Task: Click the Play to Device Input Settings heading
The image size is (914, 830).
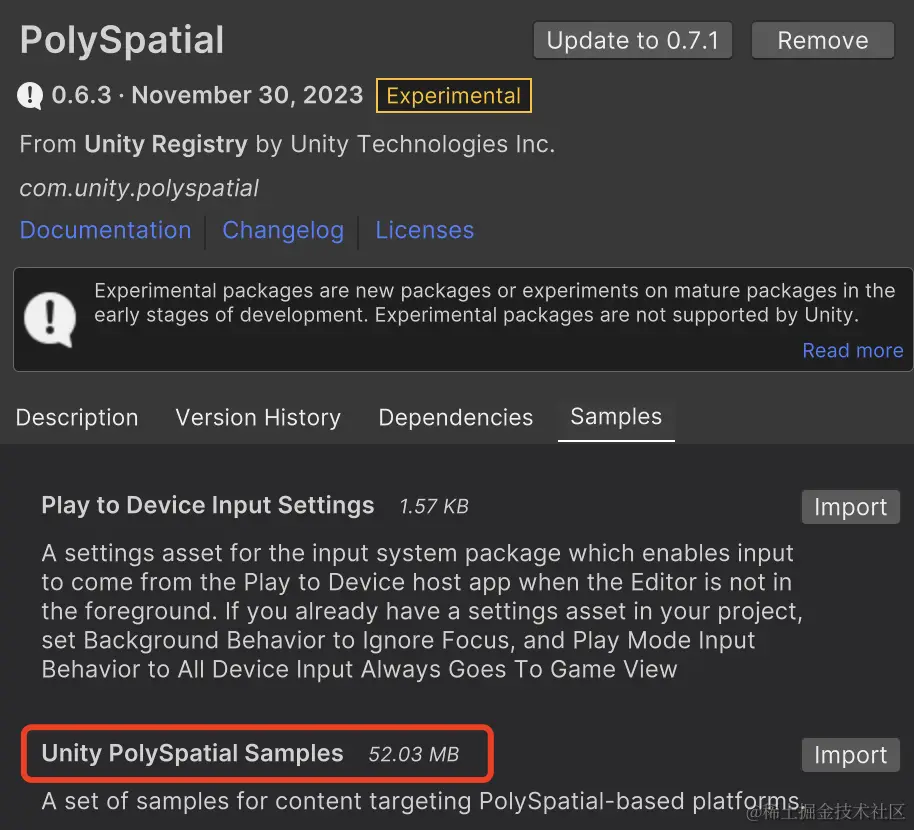Action: tap(208, 505)
